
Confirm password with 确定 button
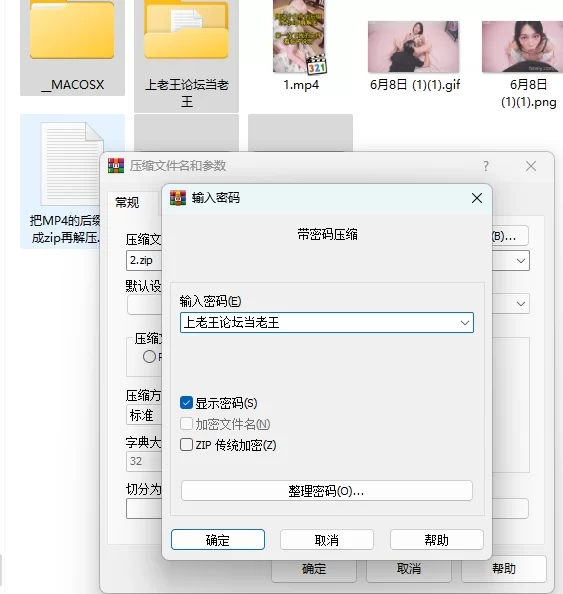point(217,539)
